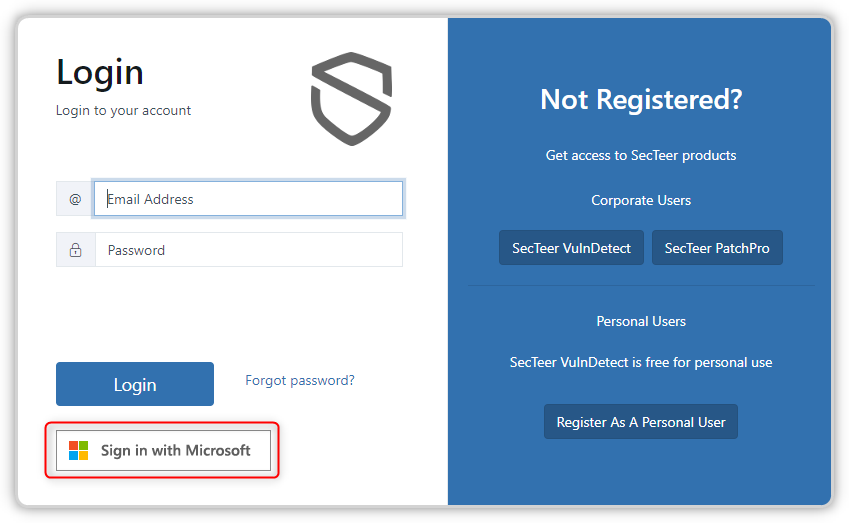Click the Microsoft four-color logo
Image resolution: width=849 pixels, height=523 pixels.
coord(79,450)
